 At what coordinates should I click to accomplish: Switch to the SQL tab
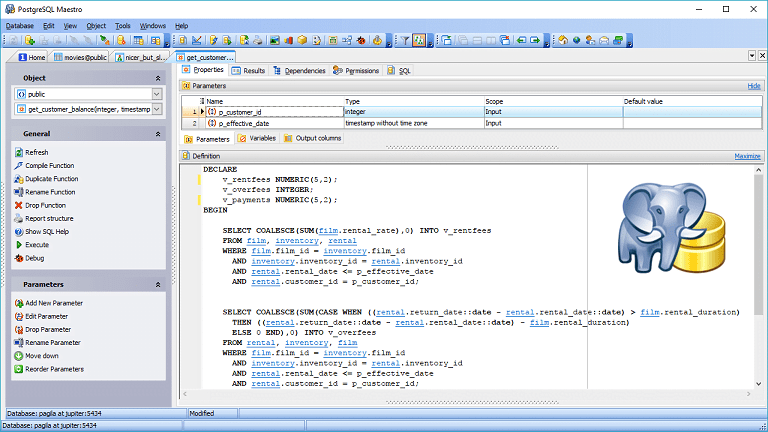click(399, 71)
